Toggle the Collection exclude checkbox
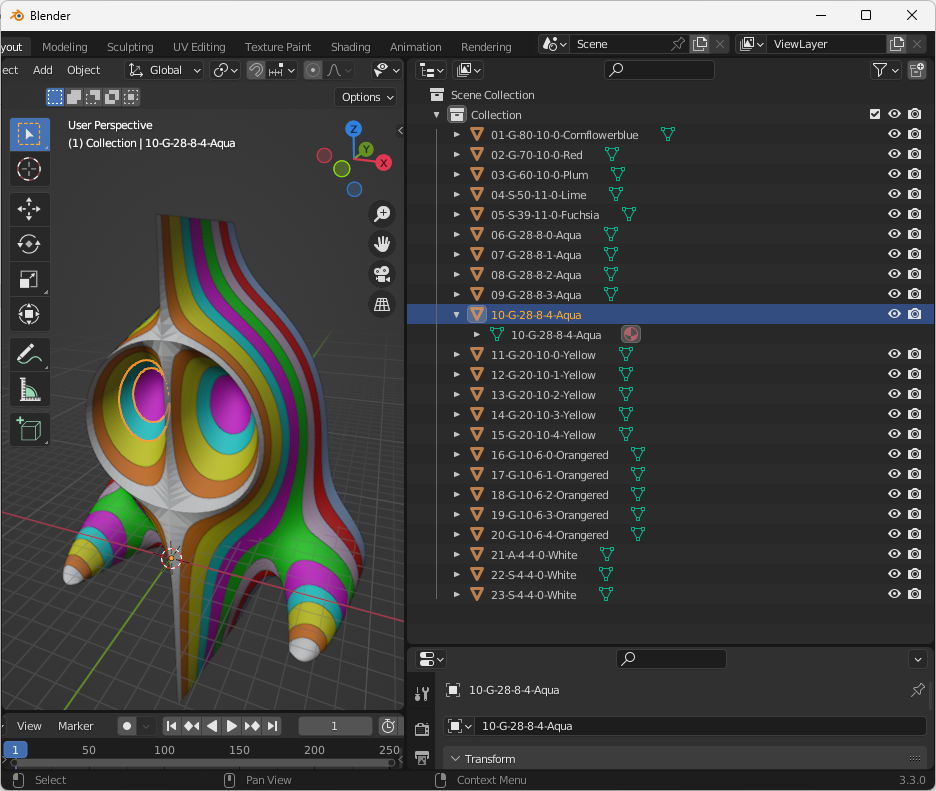 (x=874, y=114)
